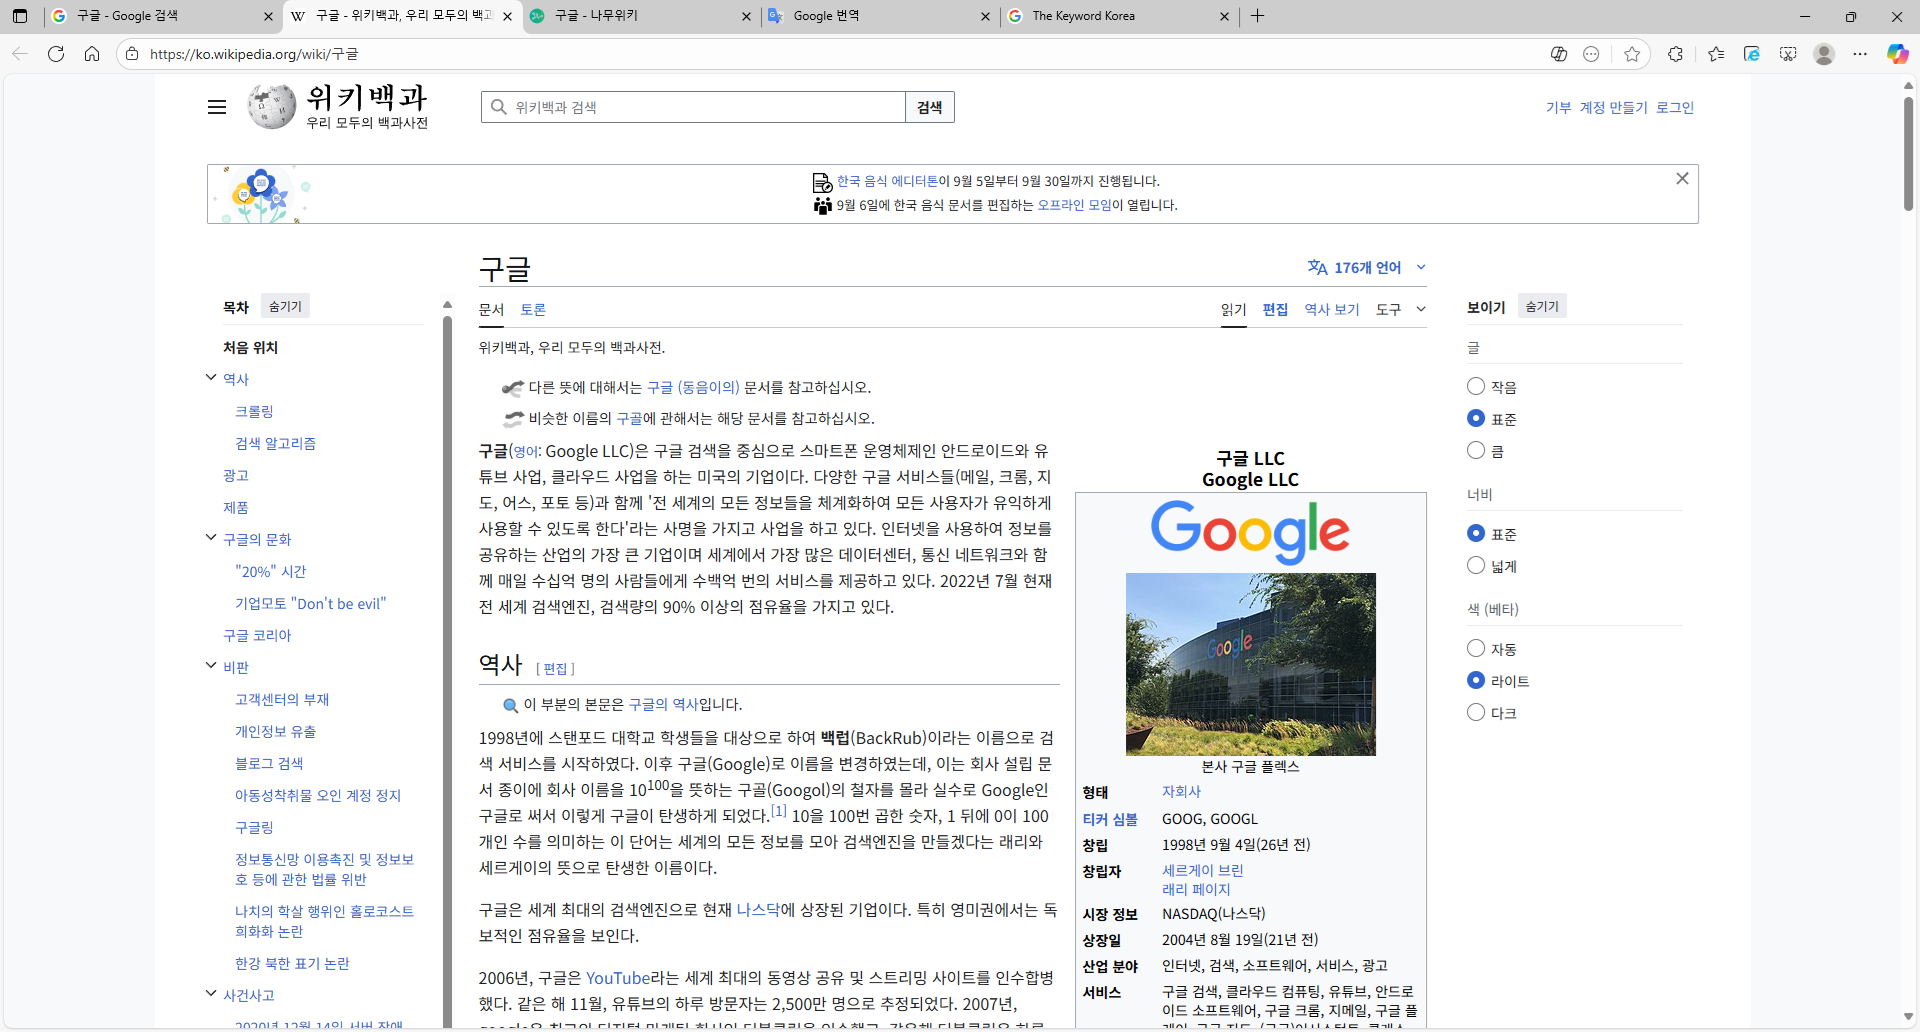Open the Wikipedia main menu hamburger icon
The height and width of the screenshot is (1032, 1920).
click(x=217, y=107)
